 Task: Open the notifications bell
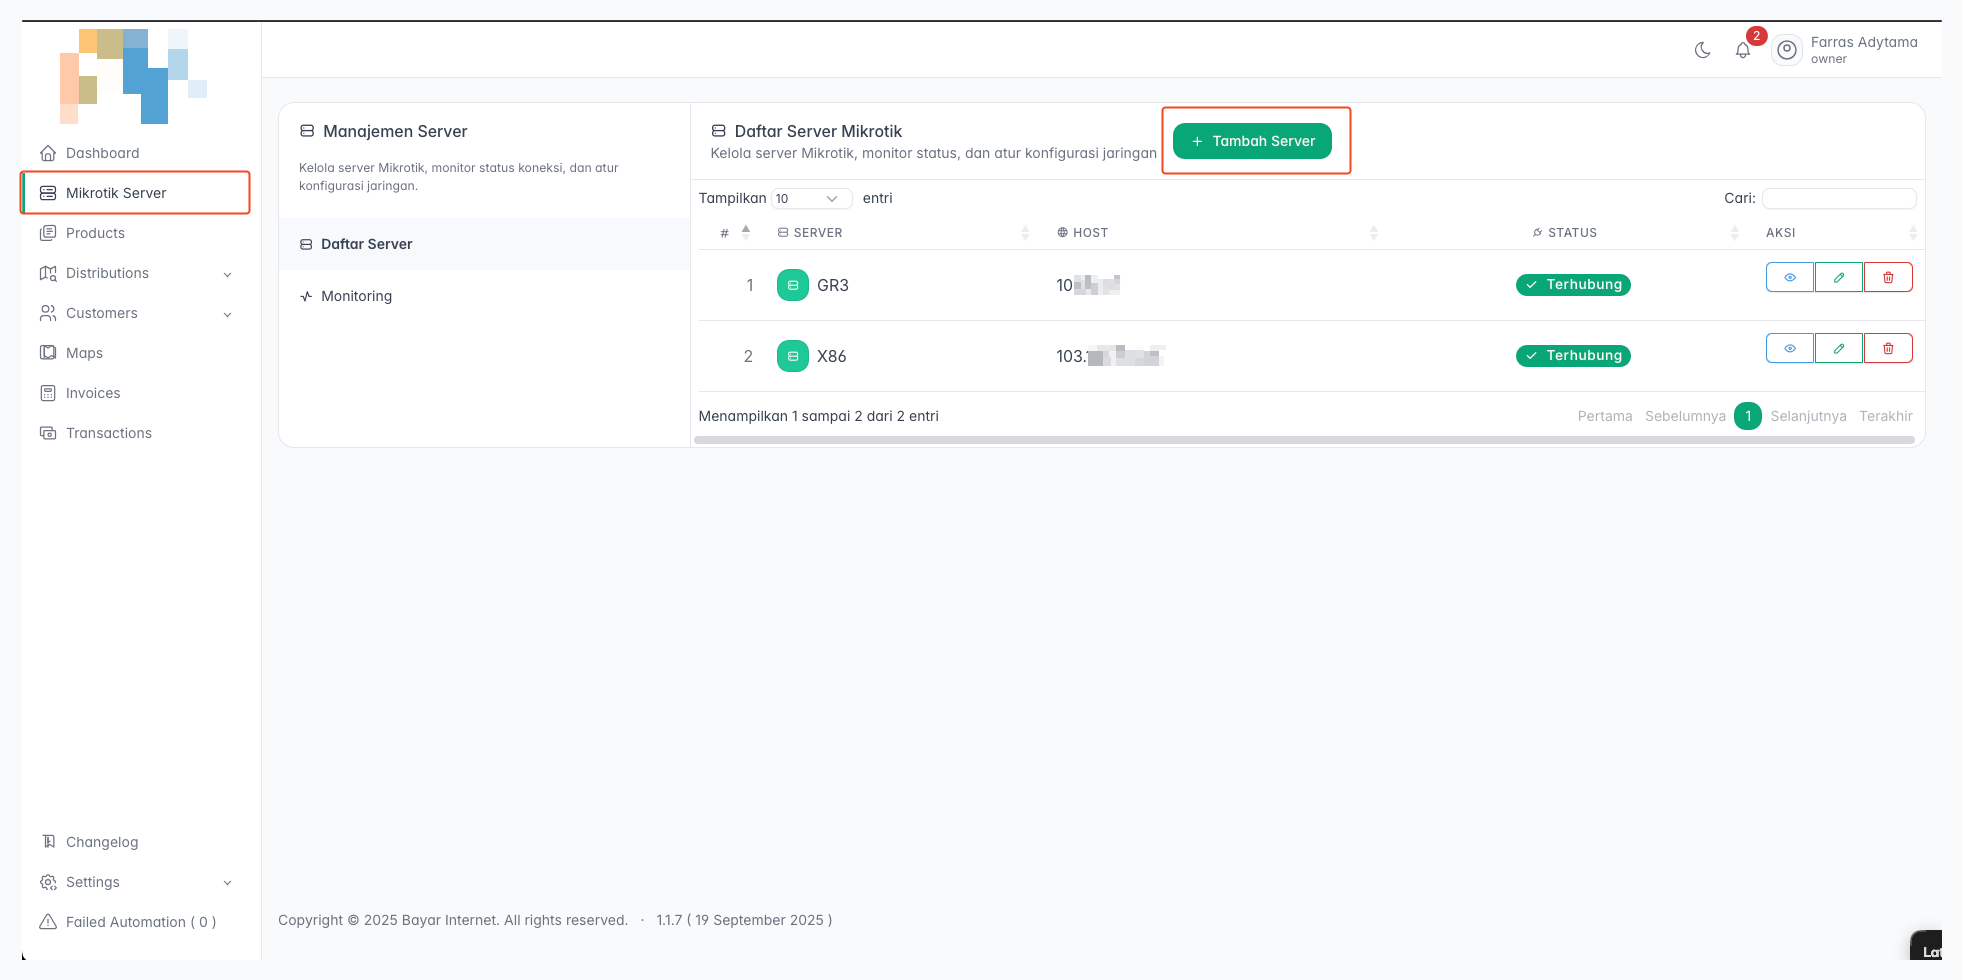[x=1743, y=50]
